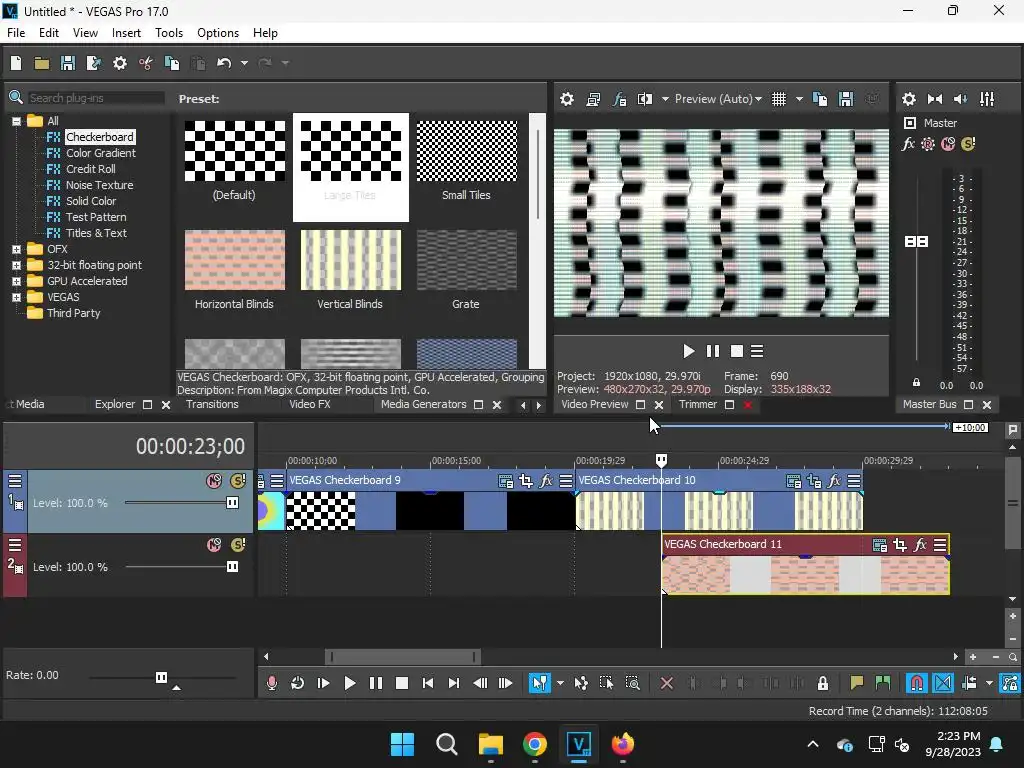Screen dimensions: 1024x768
Task: Switch to Video FX tab
Action: (x=310, y=404)
